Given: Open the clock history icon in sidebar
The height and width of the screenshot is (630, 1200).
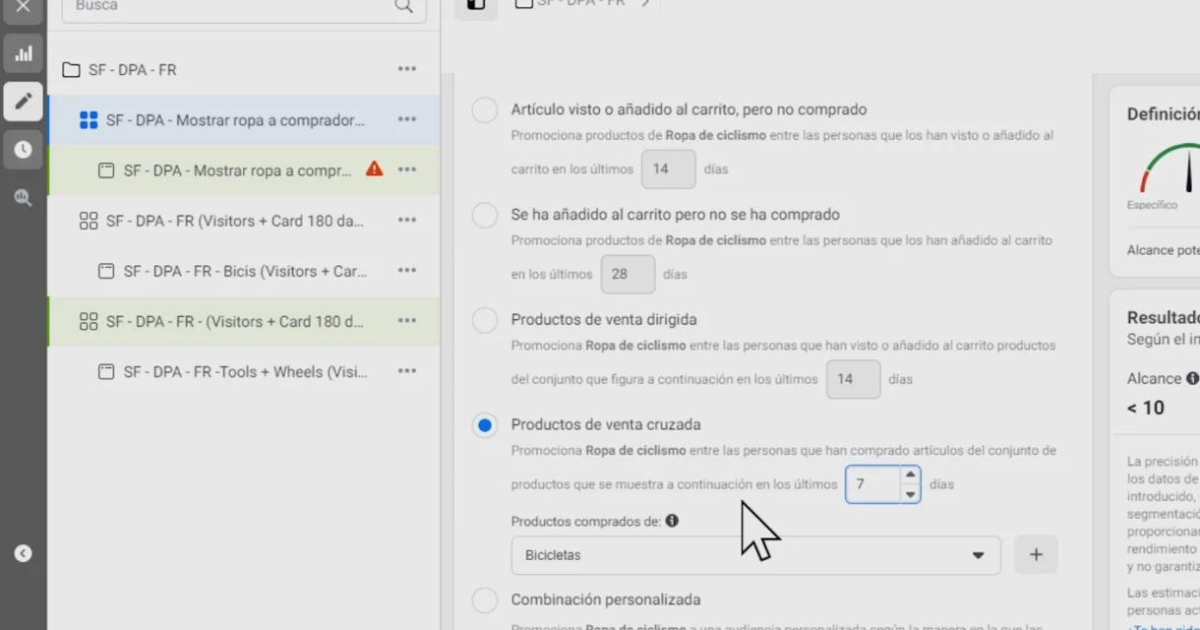Looking at the screenshot, I should coord(23,149).
